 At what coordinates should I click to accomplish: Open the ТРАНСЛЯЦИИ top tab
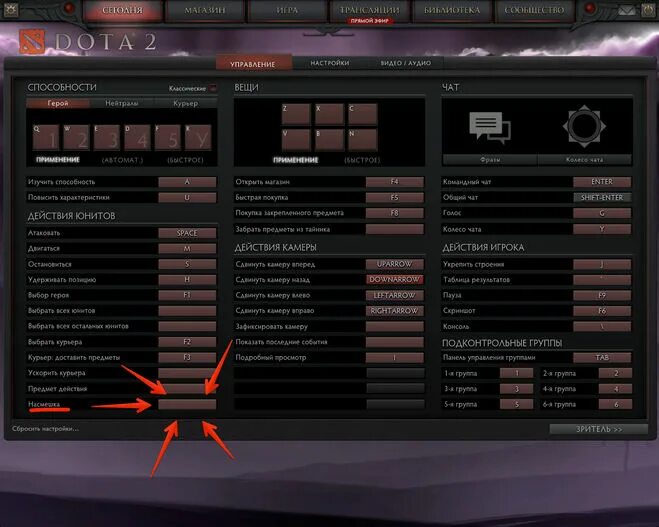click(370, 10)
